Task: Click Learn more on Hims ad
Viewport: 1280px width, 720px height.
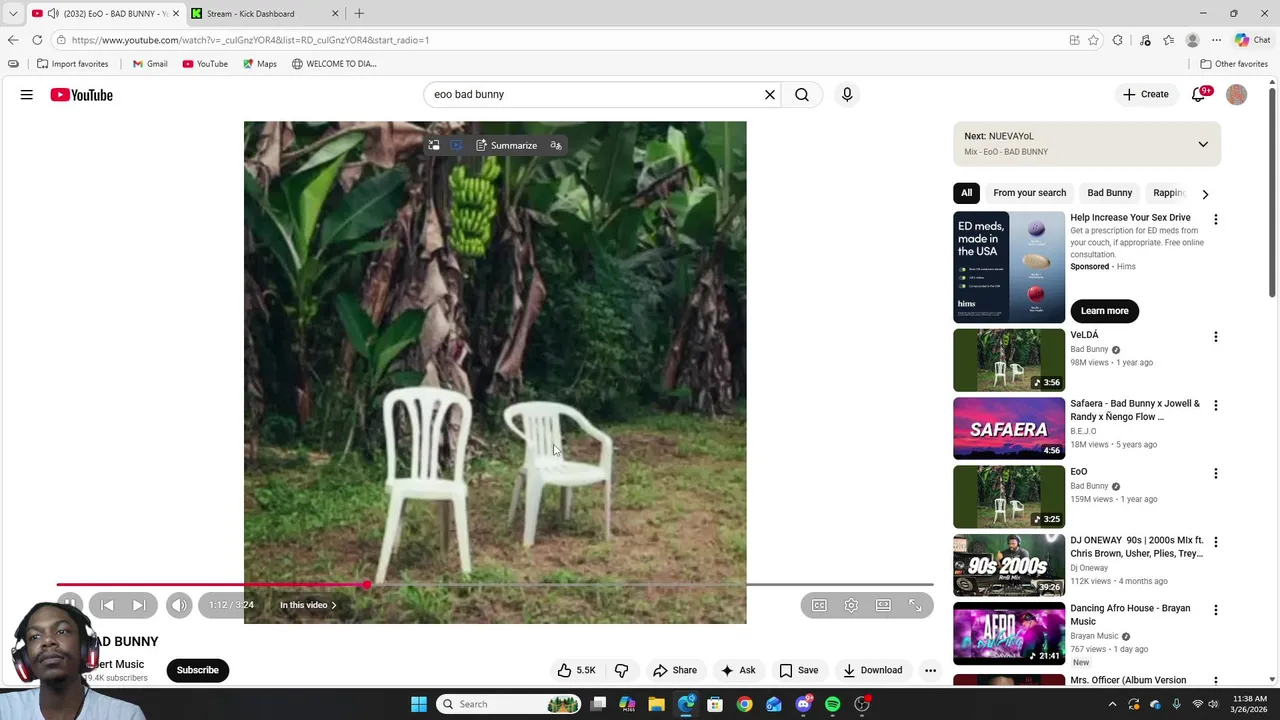Action: [1104, 311]
